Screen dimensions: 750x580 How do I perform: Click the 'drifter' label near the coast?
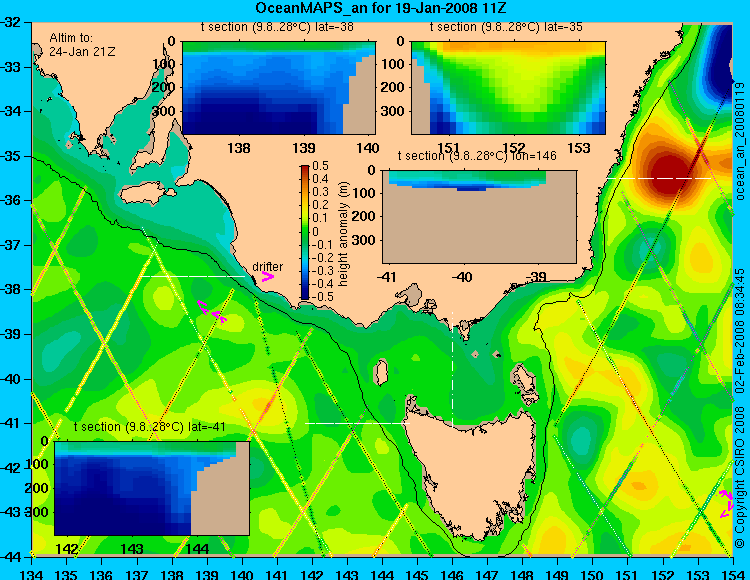[267, 267]
